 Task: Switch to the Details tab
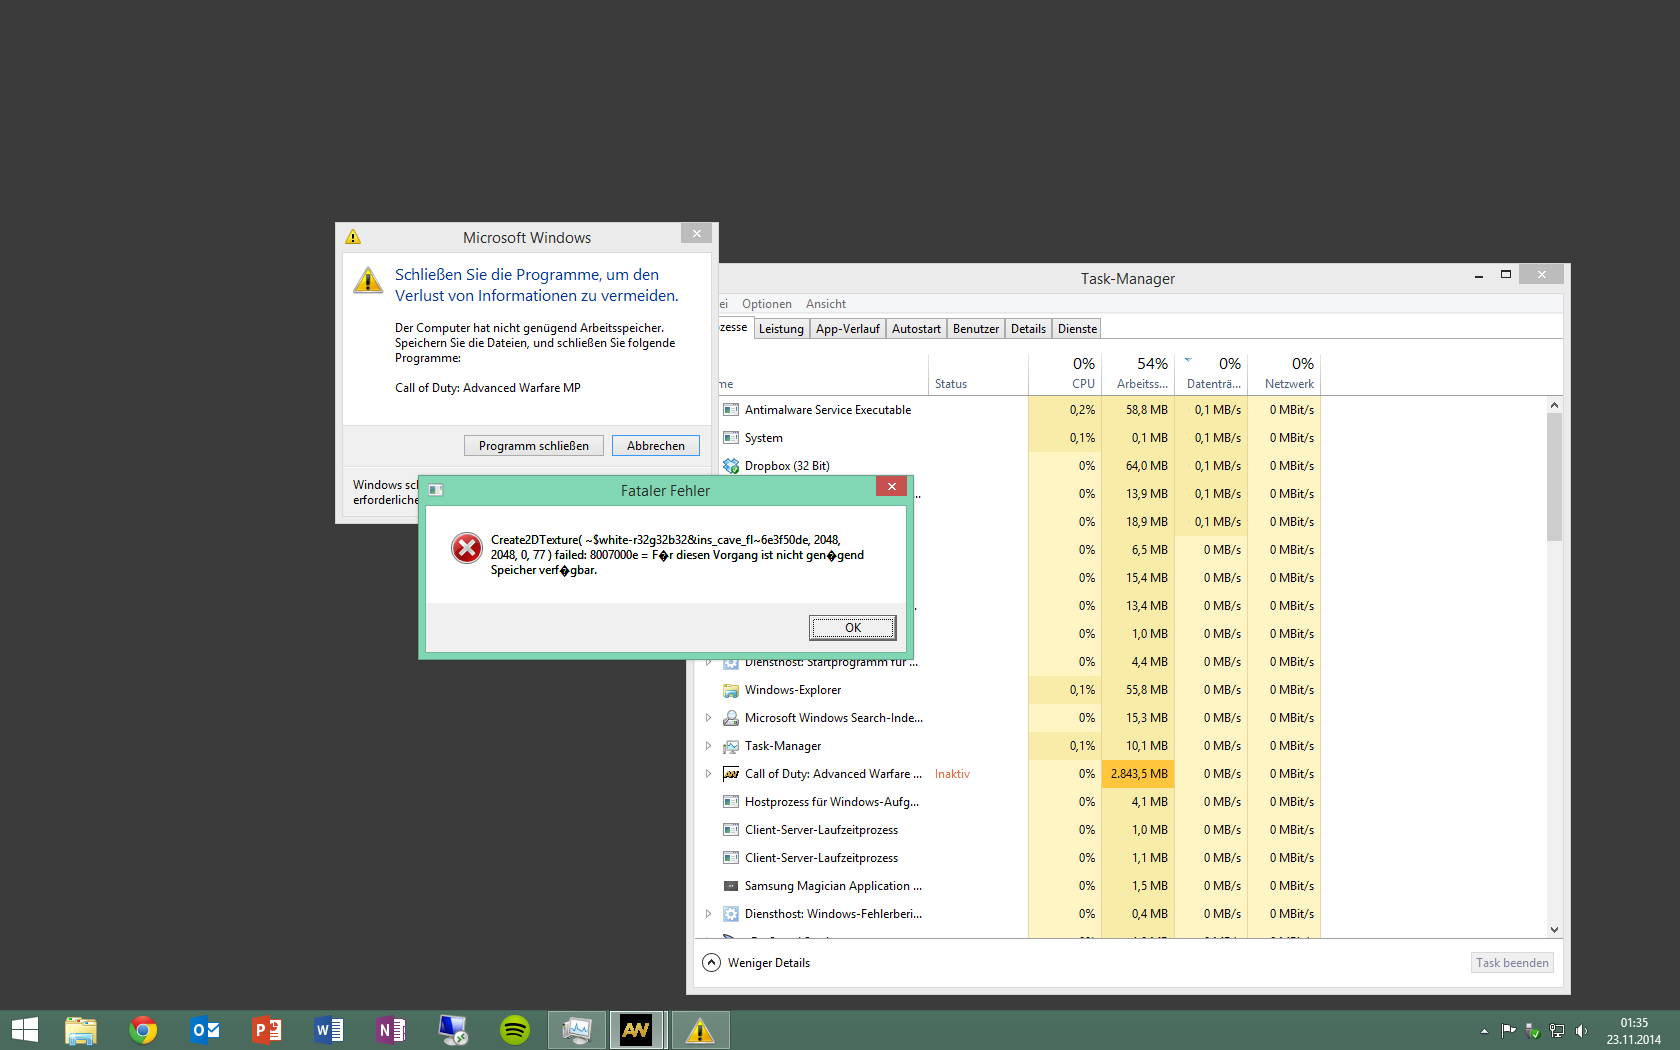pos(1028,329)
